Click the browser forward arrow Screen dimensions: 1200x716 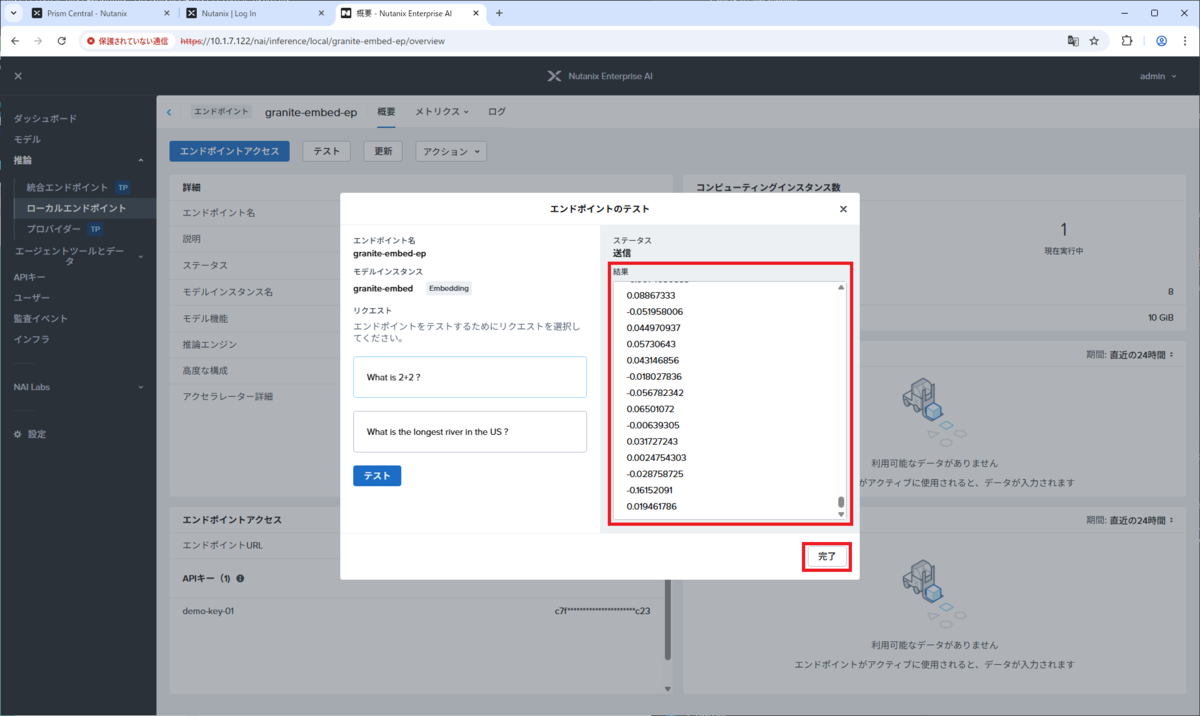coord(38,41)
